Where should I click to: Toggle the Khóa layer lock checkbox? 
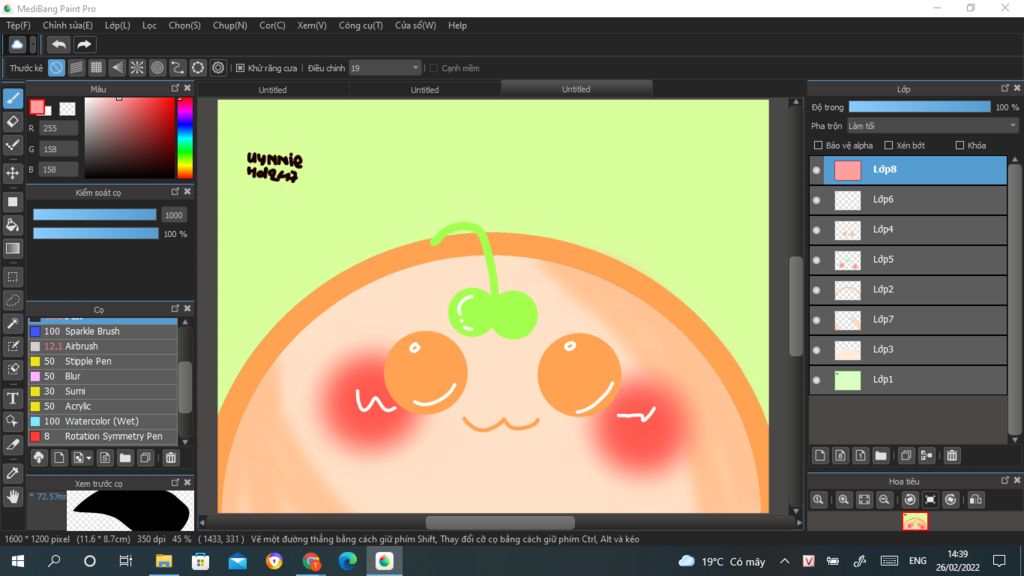[960, 145]
